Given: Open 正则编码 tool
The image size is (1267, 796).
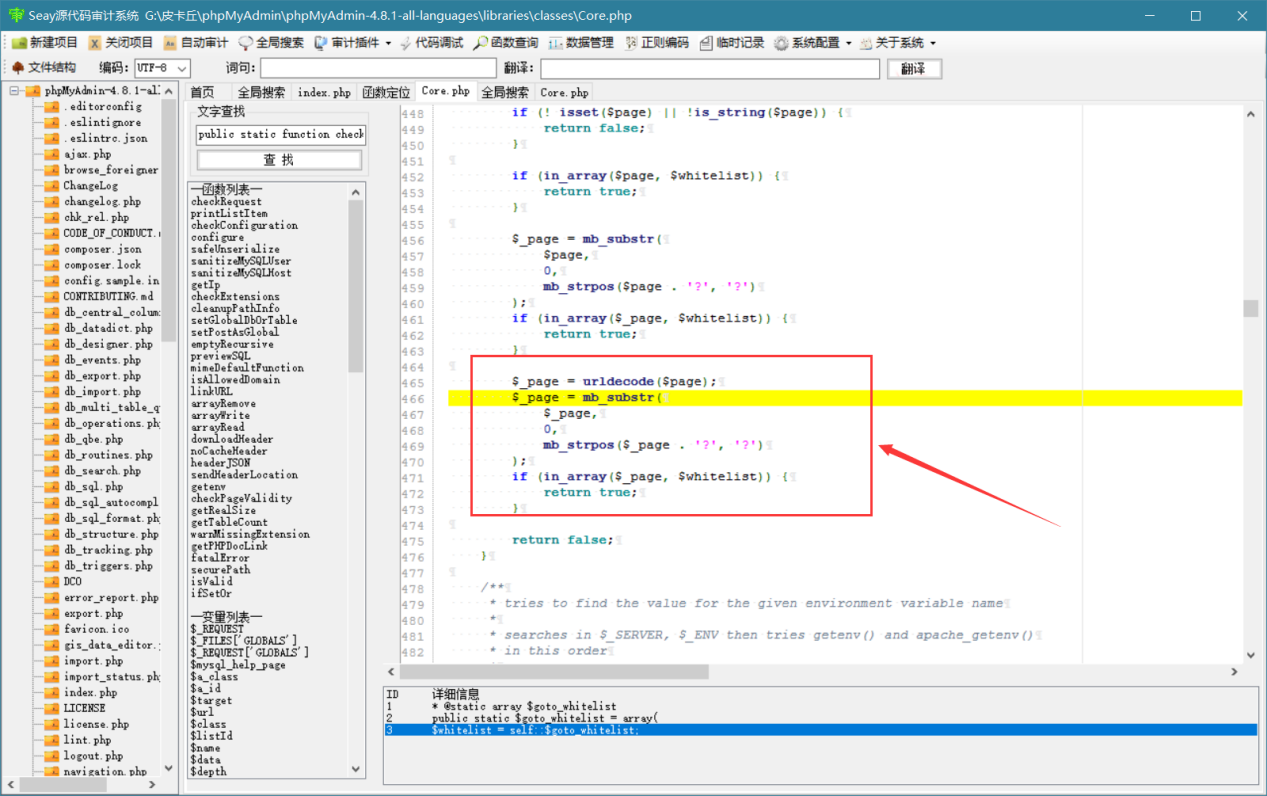Looking at the screenshot, I should point(657,43).
